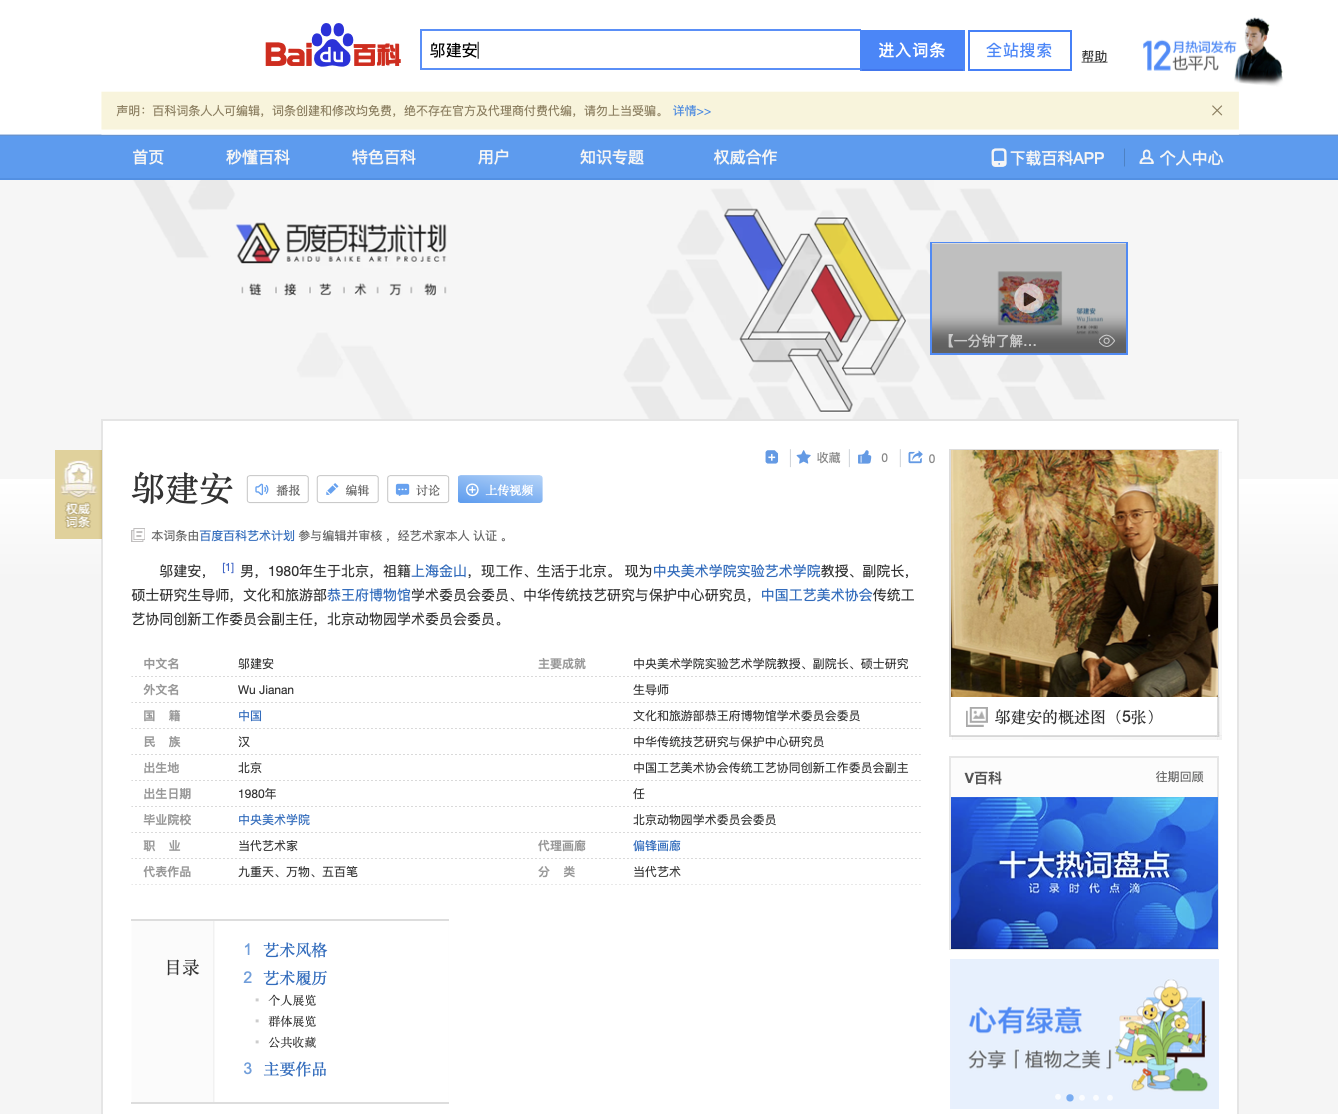
Task: Open 讨论 discussion button
Action: point(418,490)
